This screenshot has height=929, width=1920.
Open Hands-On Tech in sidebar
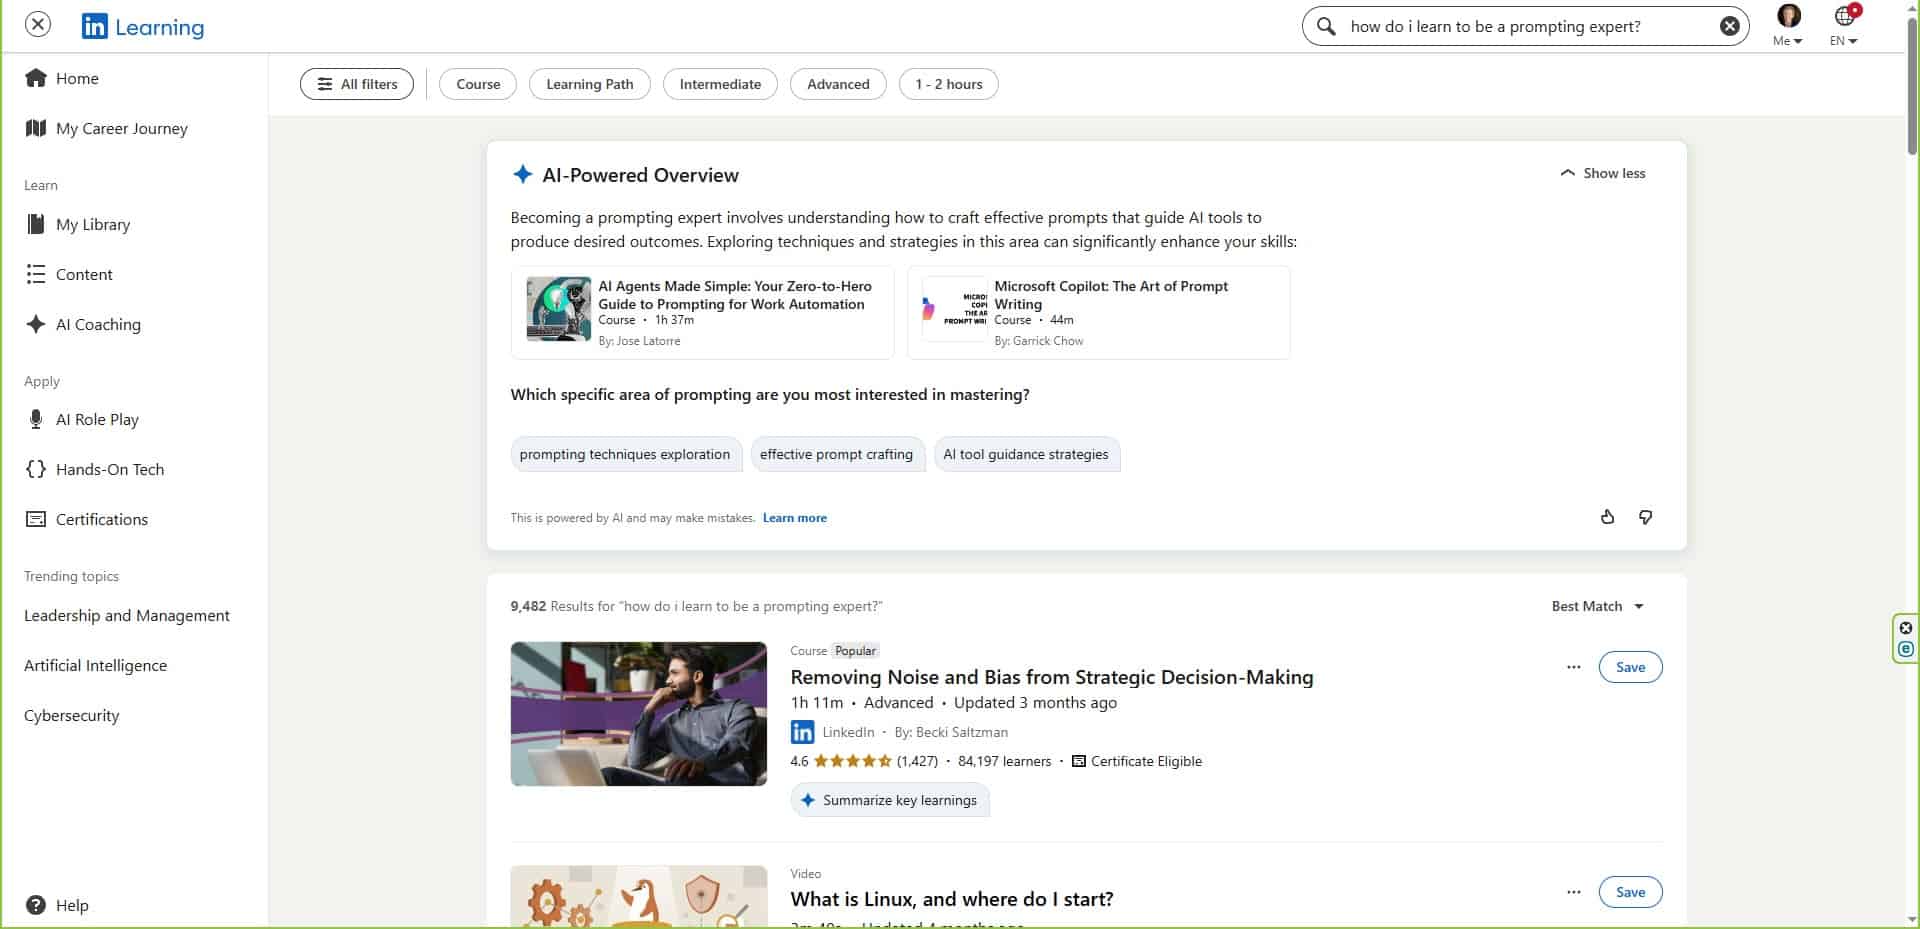(x=109, y=469)
